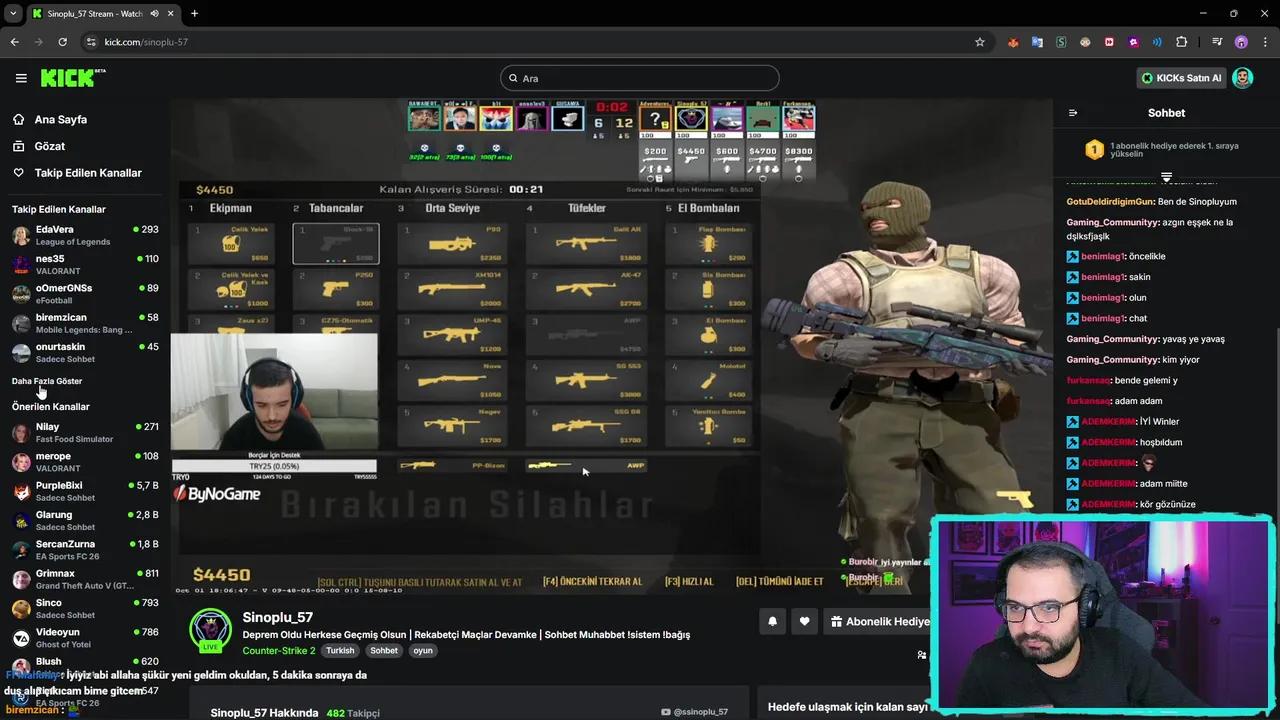Open Glarung recommended channel
Viewport: 1280px width, 720px height.
(85, 521)
